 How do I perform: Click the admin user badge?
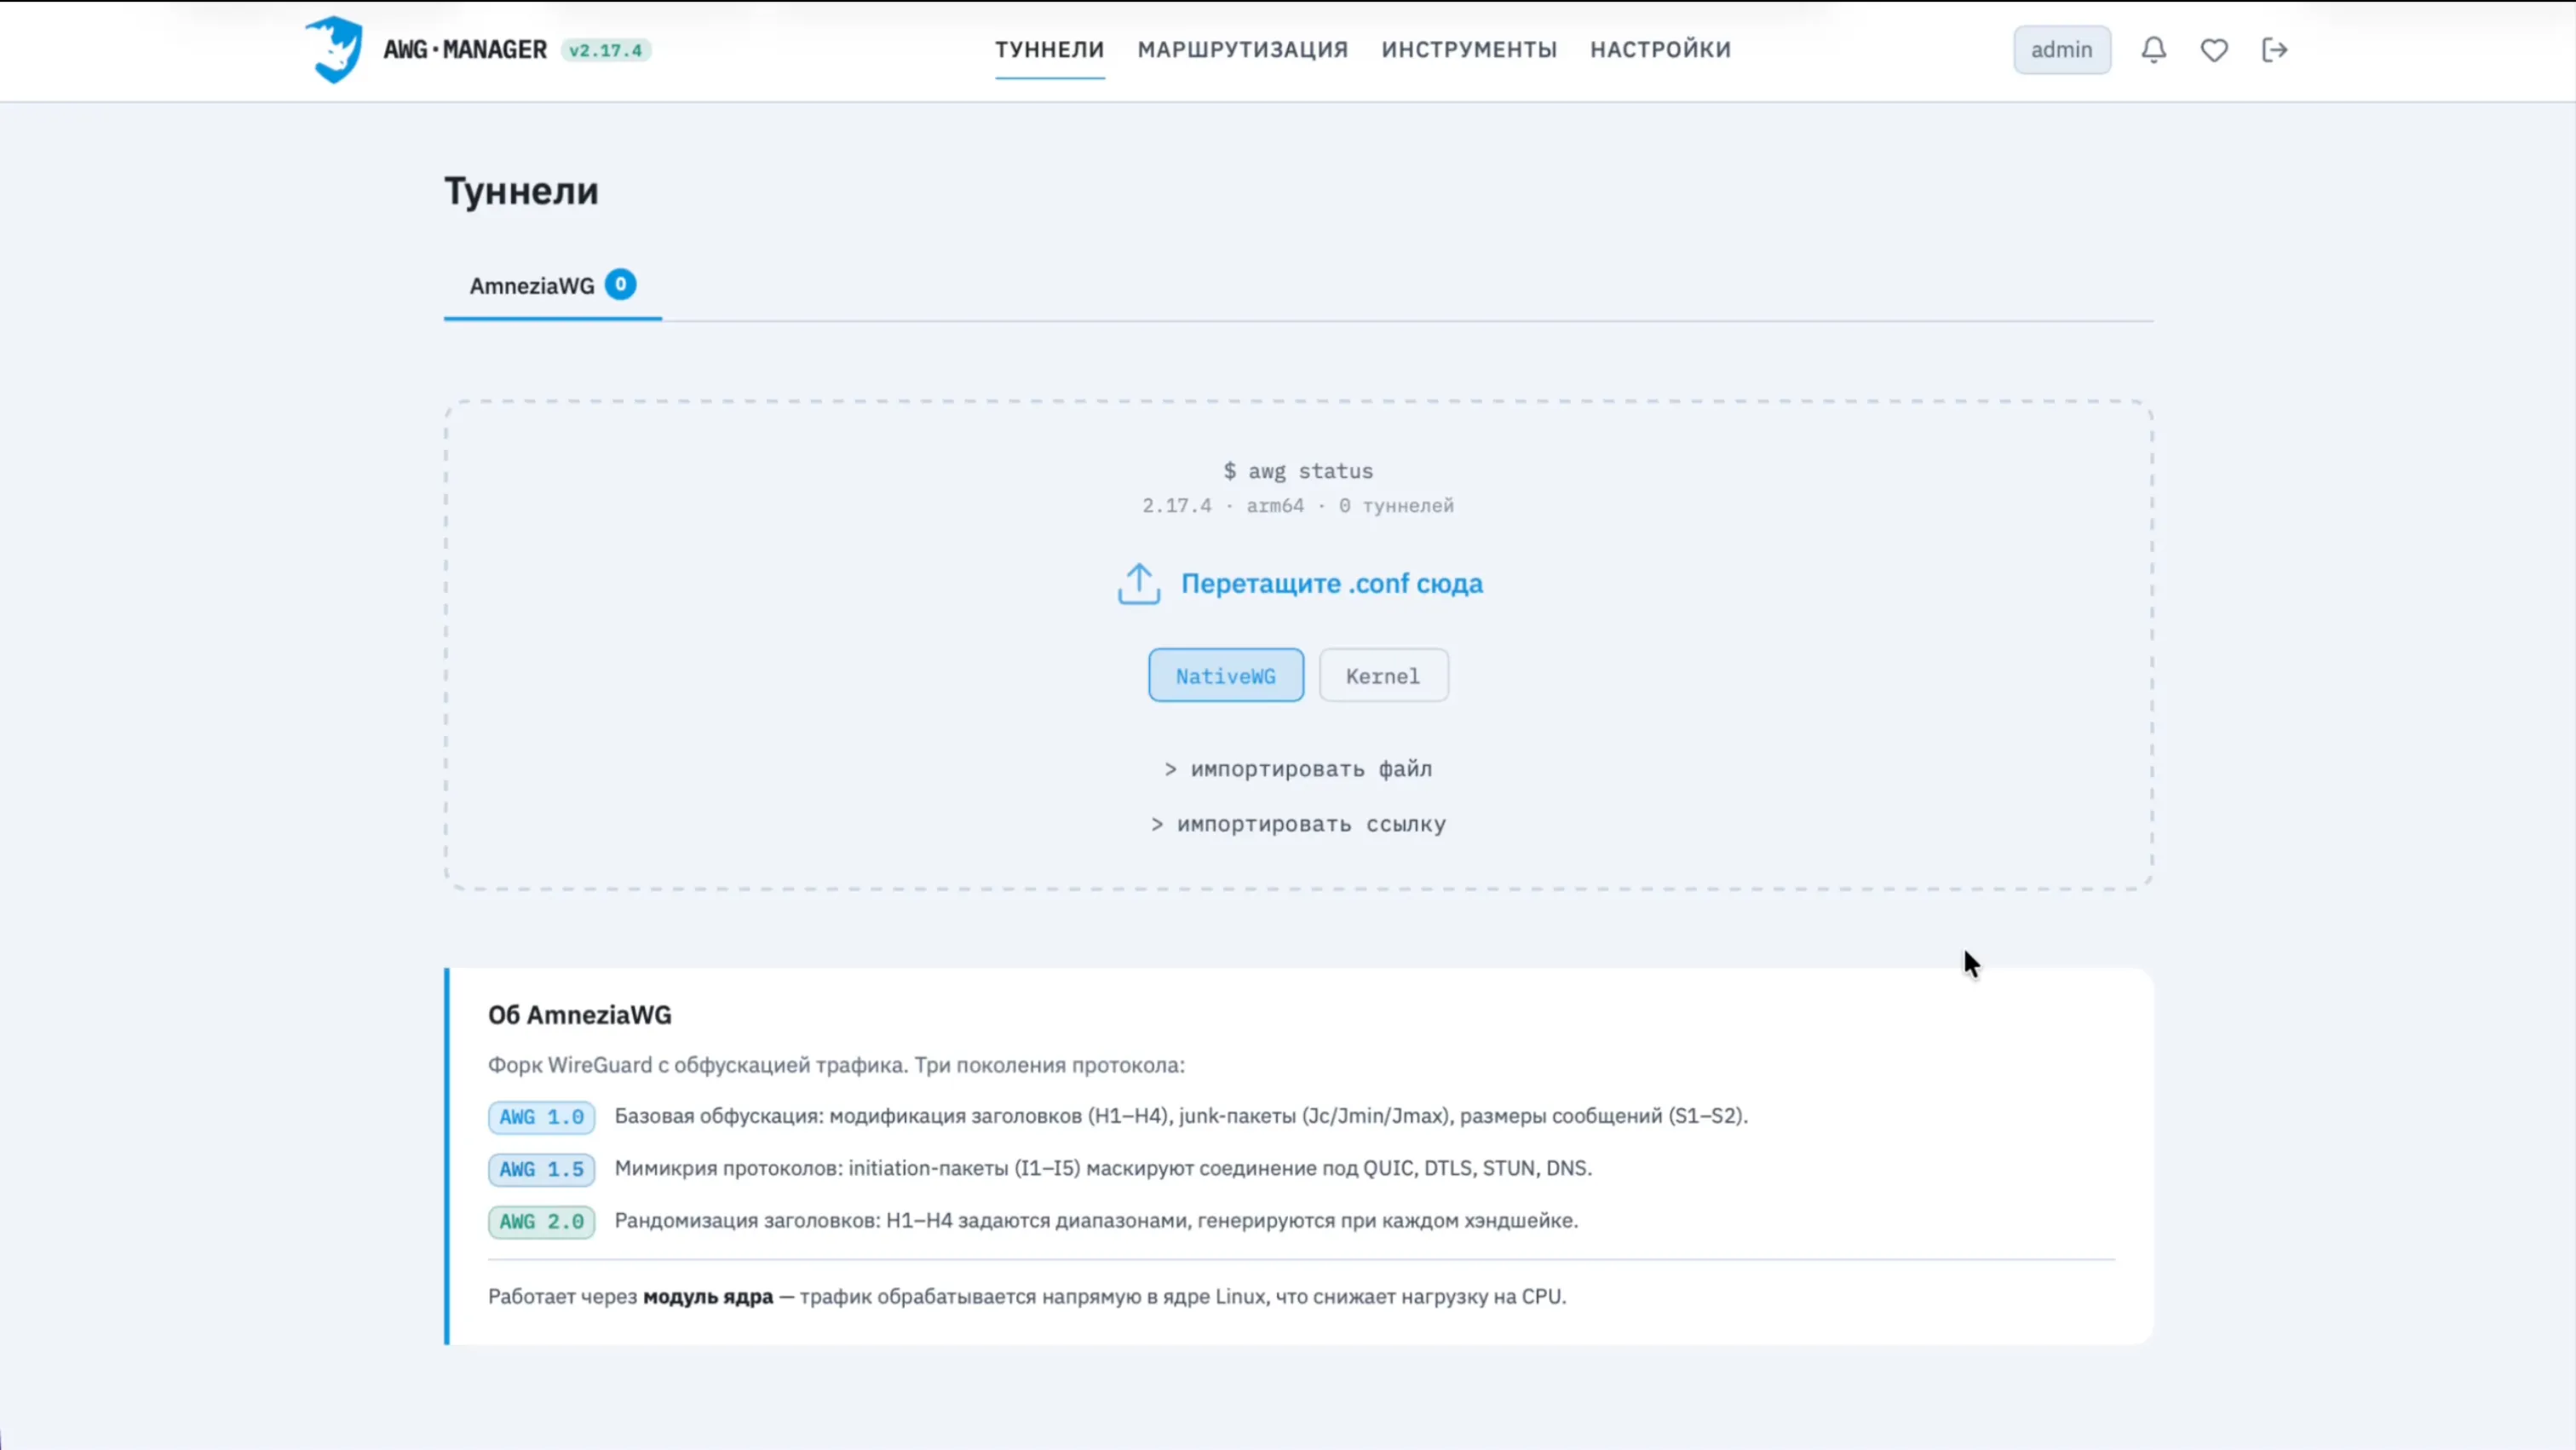coord(2062,50)
